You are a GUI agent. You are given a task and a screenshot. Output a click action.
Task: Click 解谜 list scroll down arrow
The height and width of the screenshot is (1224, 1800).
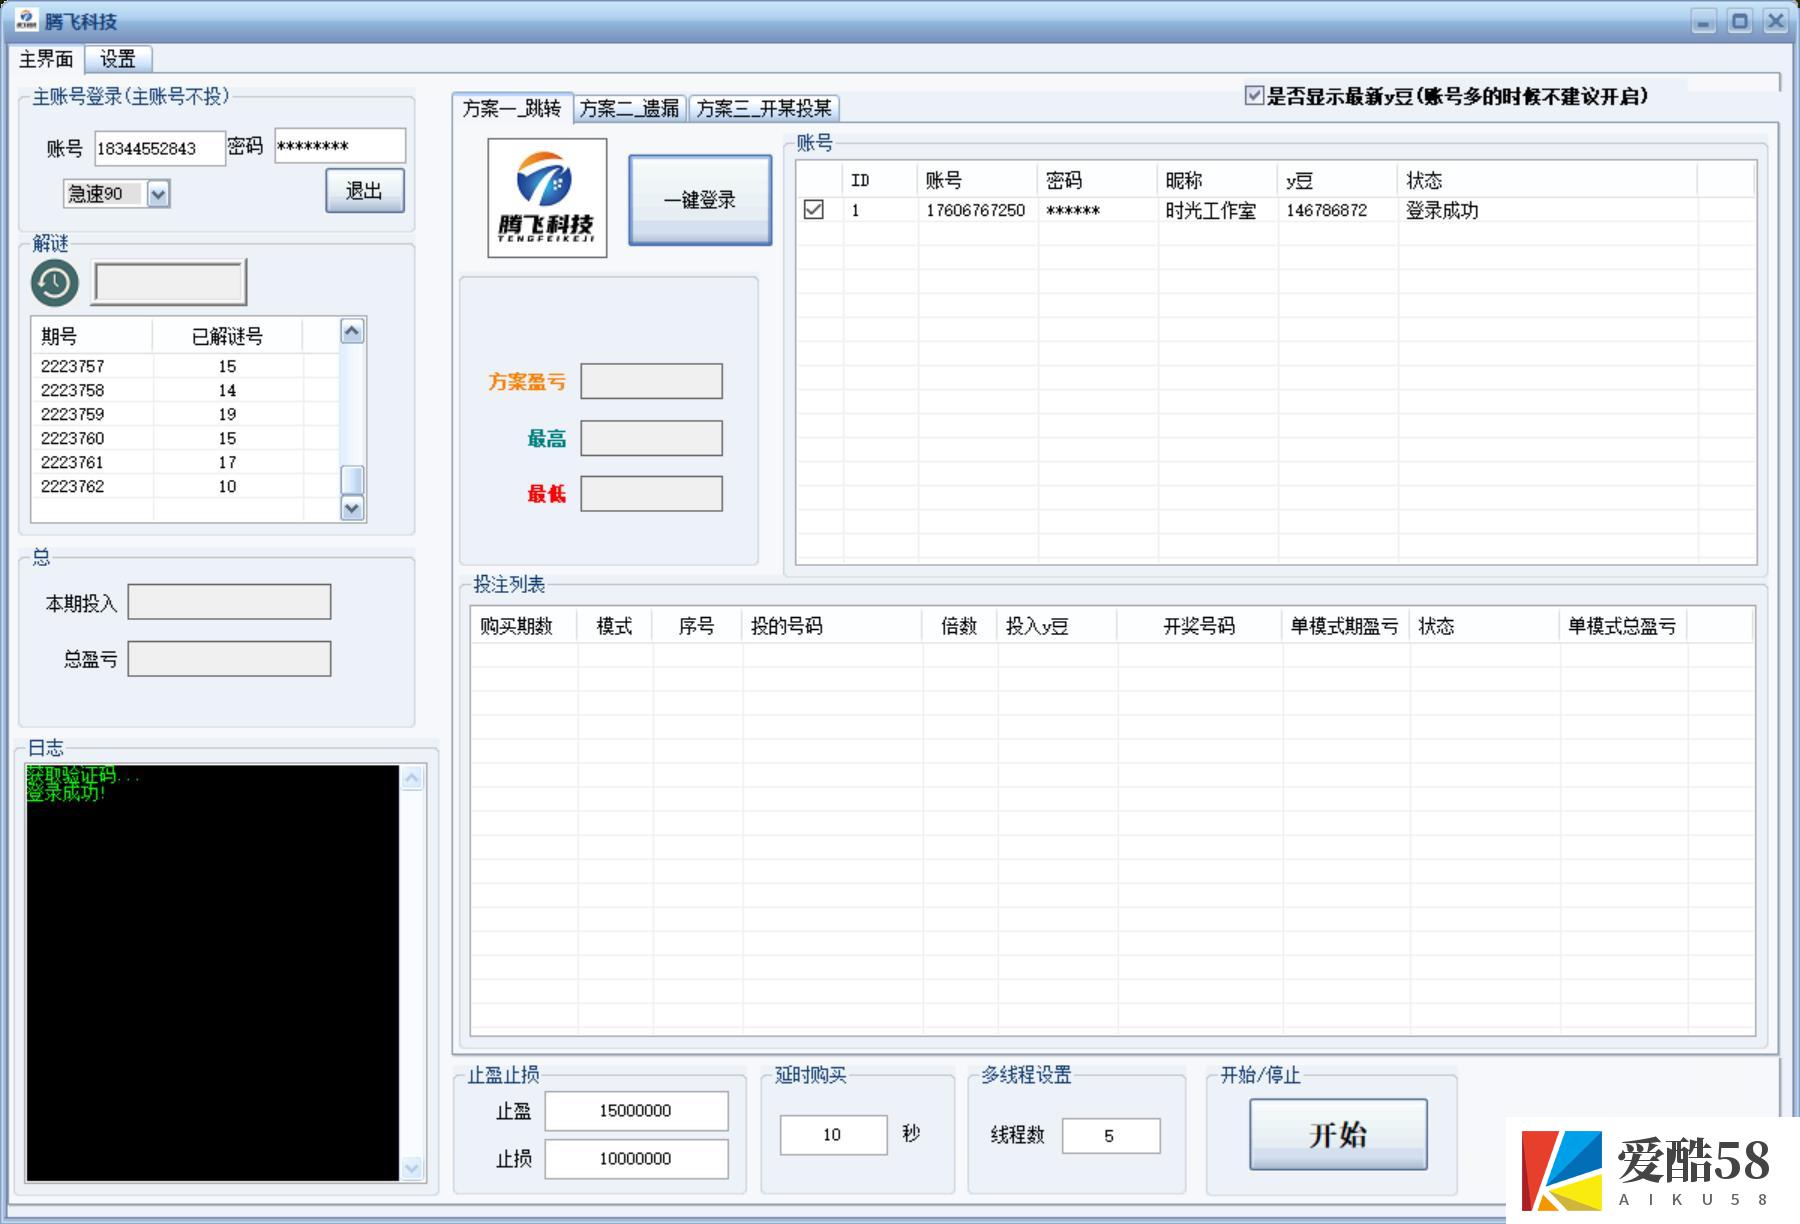click(x=352, y=508)
